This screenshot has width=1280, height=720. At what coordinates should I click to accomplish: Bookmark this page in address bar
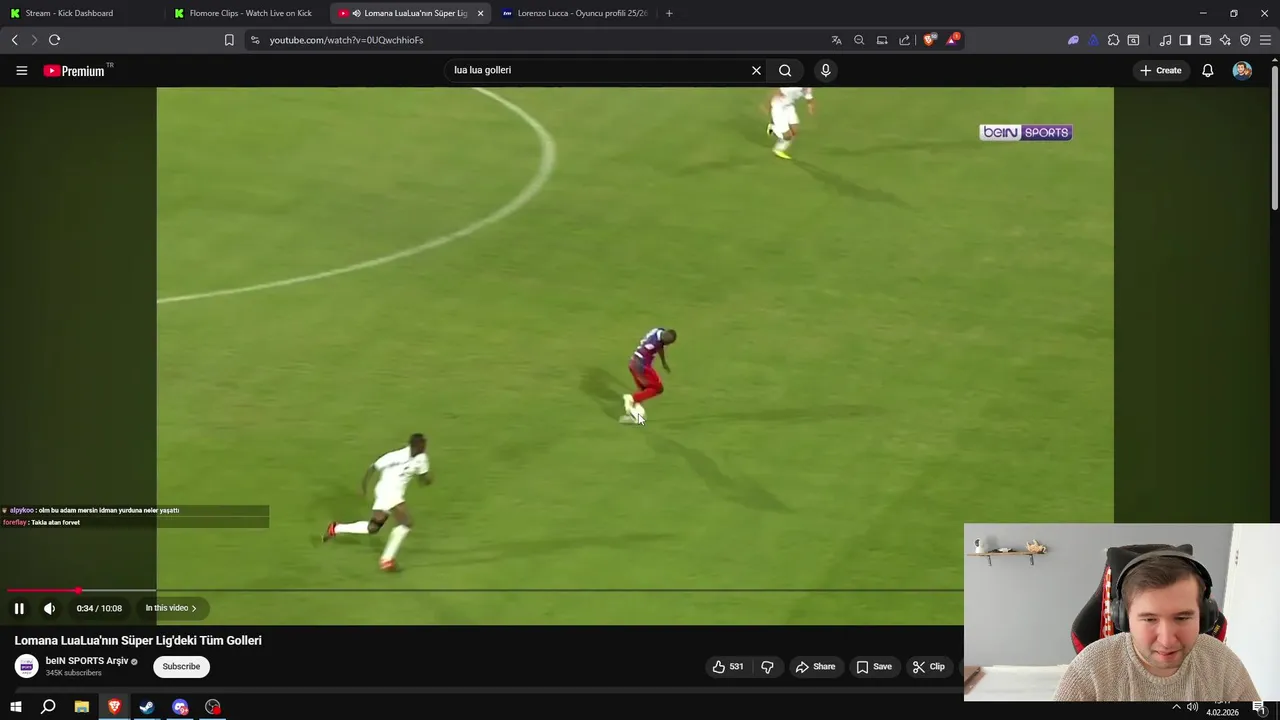[x=229, y=40]
